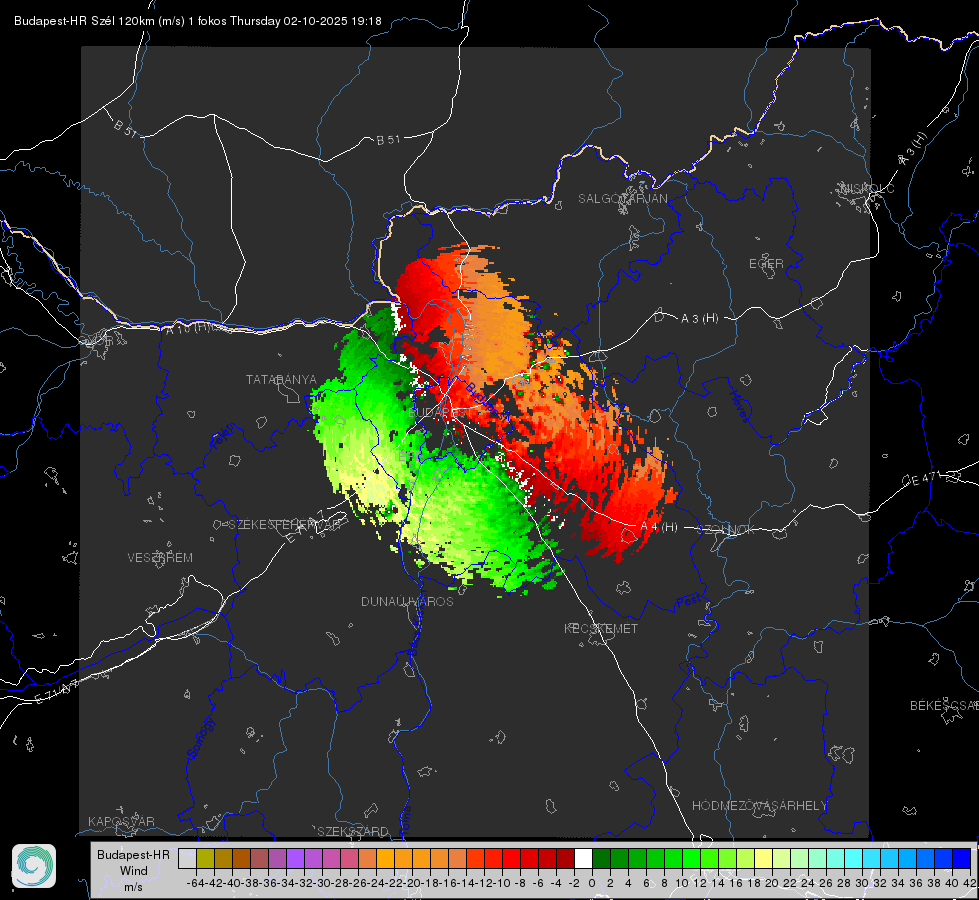The image size is (979, 900).
Task: Click the MISKOLC city label
Action: 867,188
